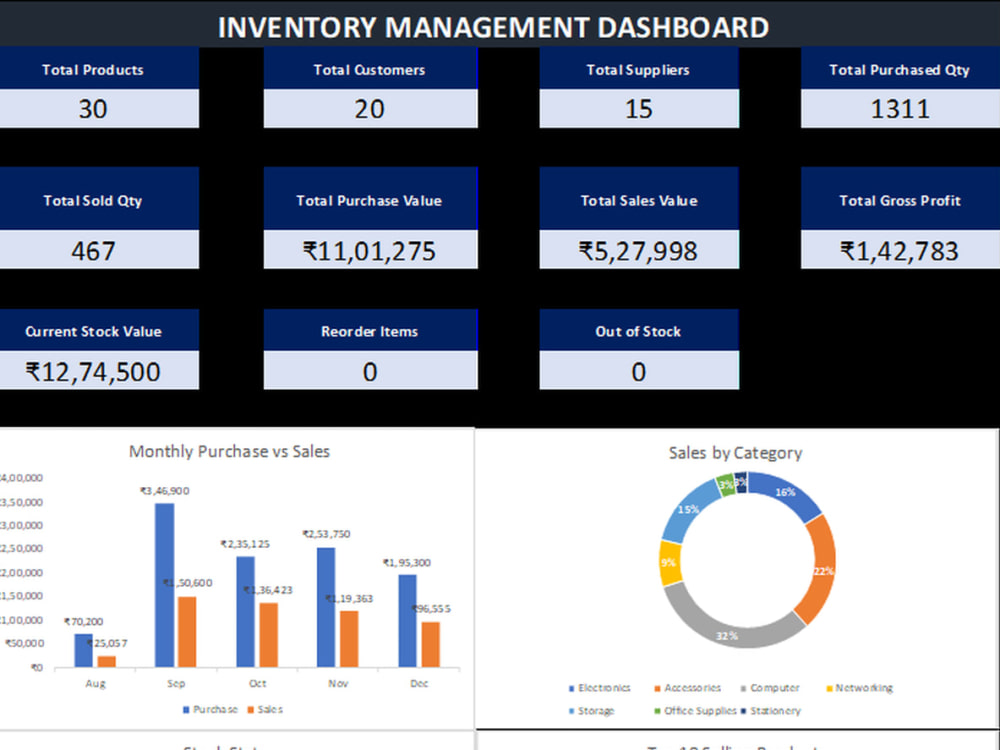Screen dimensions: 1000x750
Task: Click the Networking legend entry
Action: click(x=860, y=688)
